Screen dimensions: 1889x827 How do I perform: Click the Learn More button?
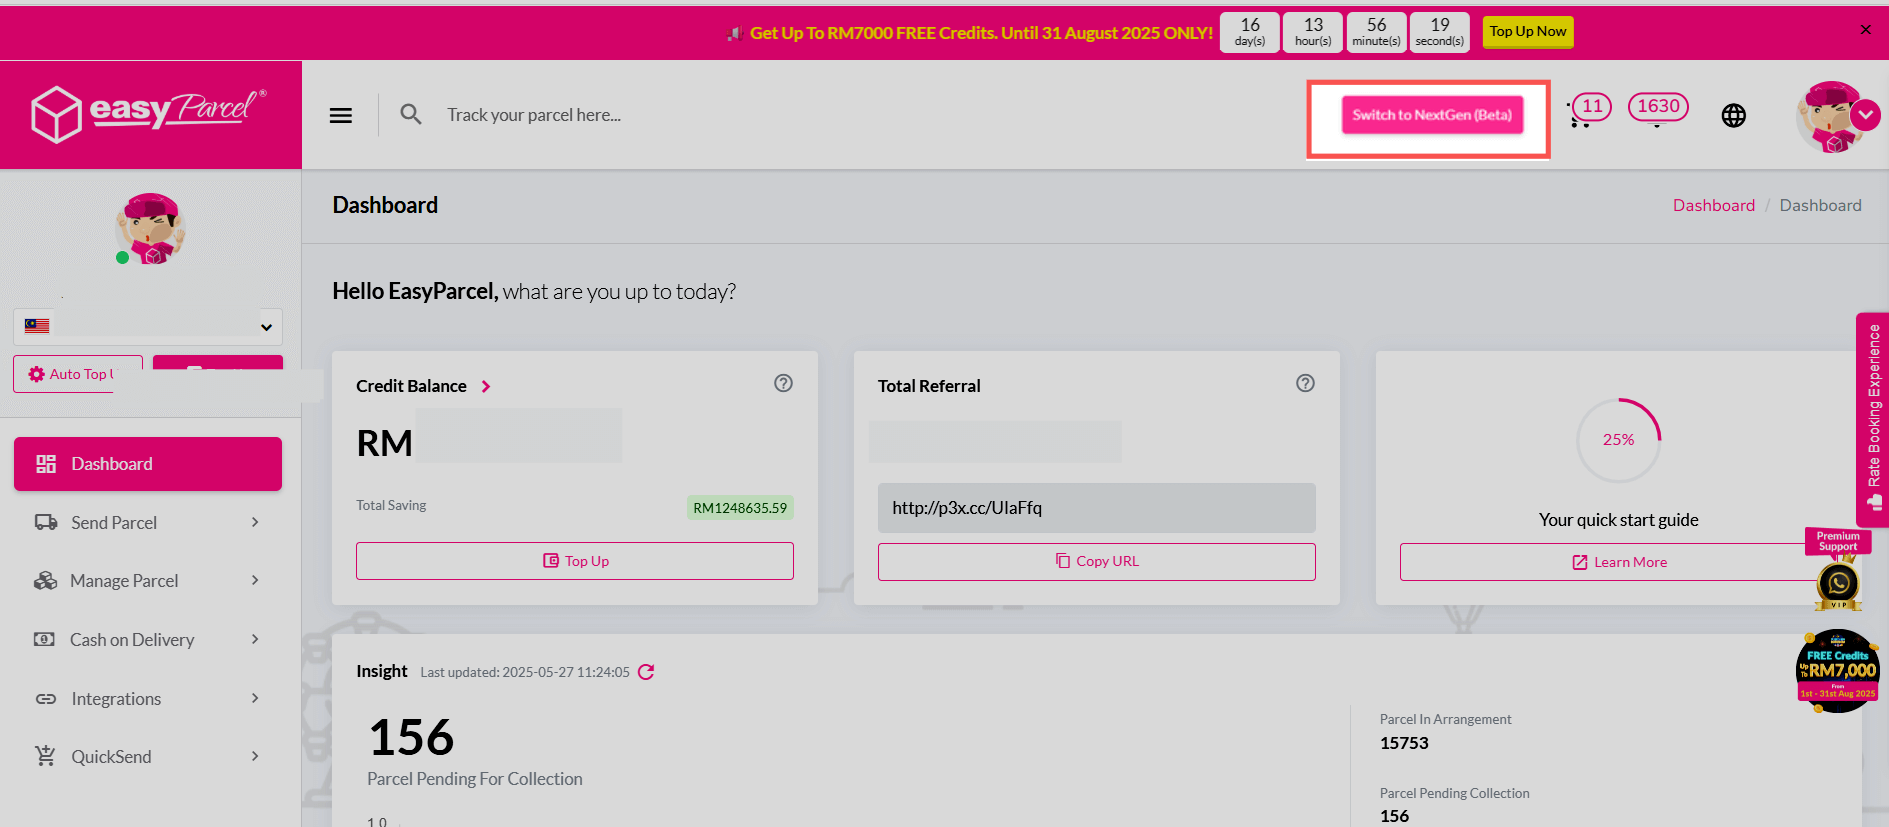click(1619, 562)
